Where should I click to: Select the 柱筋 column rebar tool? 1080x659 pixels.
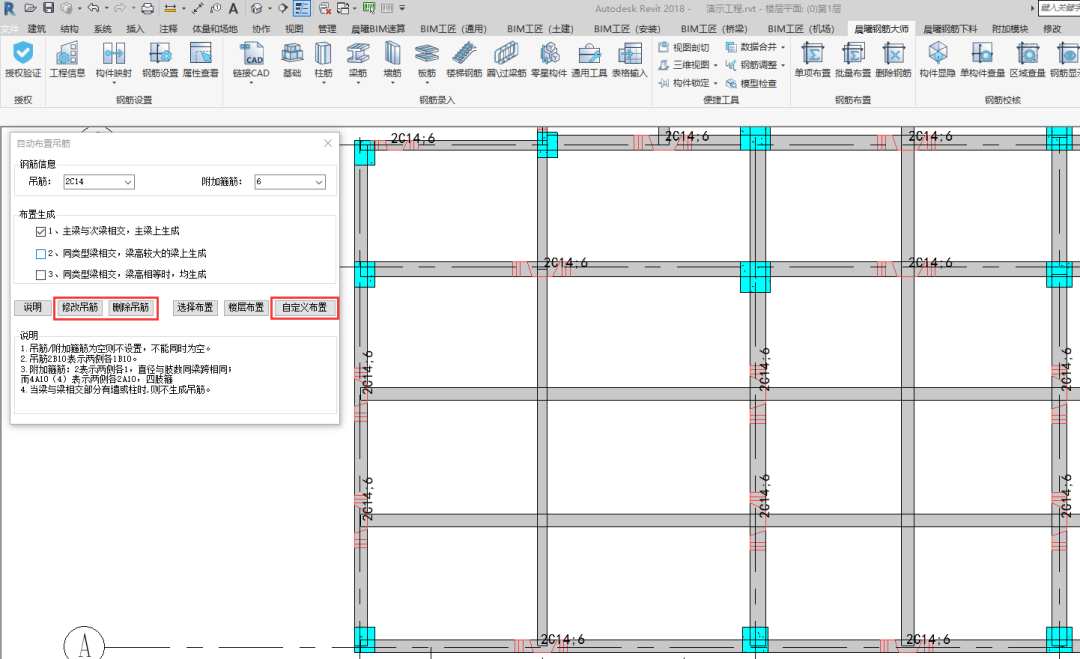[x=323, y=53]
